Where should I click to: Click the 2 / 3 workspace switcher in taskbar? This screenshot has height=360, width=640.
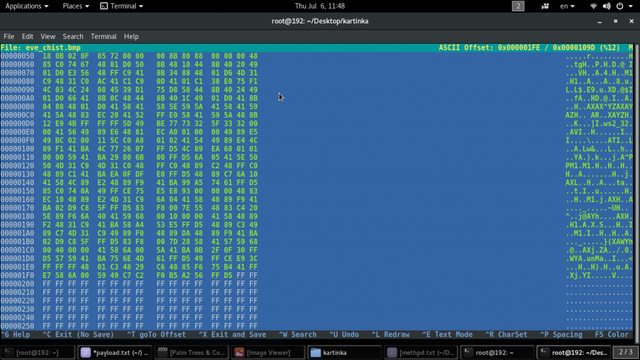tap(626, 352)
